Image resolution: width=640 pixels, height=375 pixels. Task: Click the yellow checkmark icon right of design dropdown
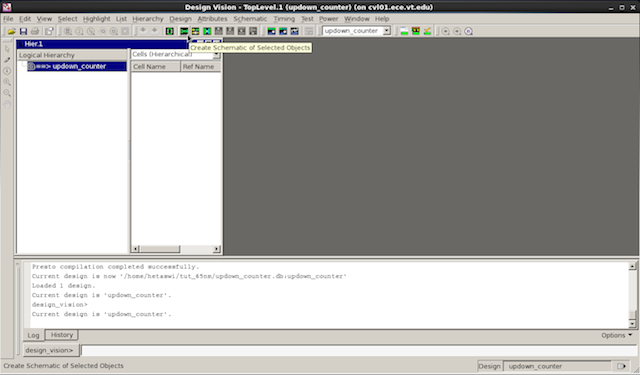coord(427,31)
